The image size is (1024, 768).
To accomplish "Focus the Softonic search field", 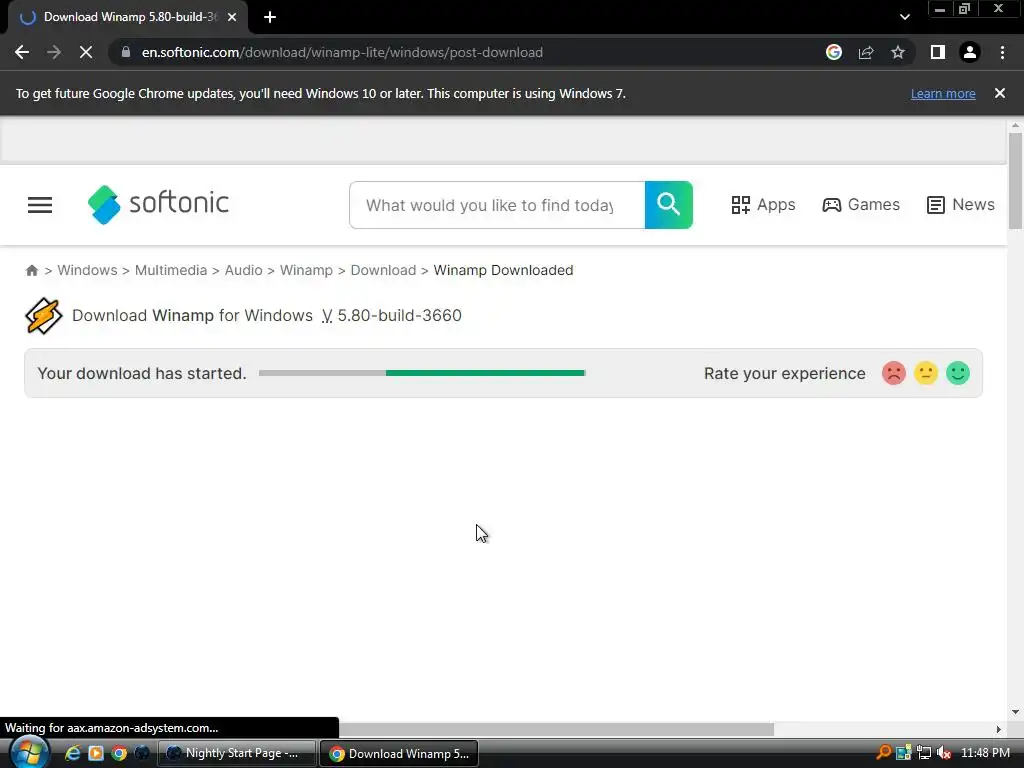I will point(497,205).
